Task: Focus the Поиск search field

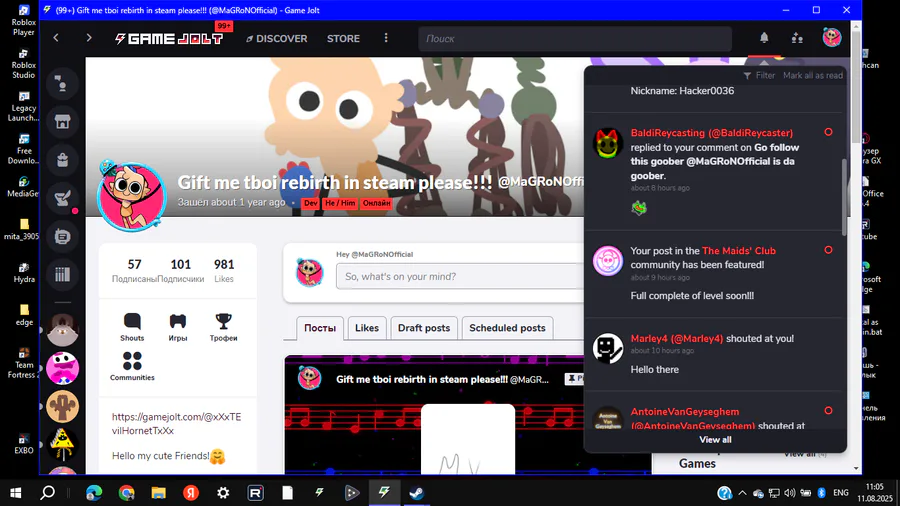Action: [575, 38]
